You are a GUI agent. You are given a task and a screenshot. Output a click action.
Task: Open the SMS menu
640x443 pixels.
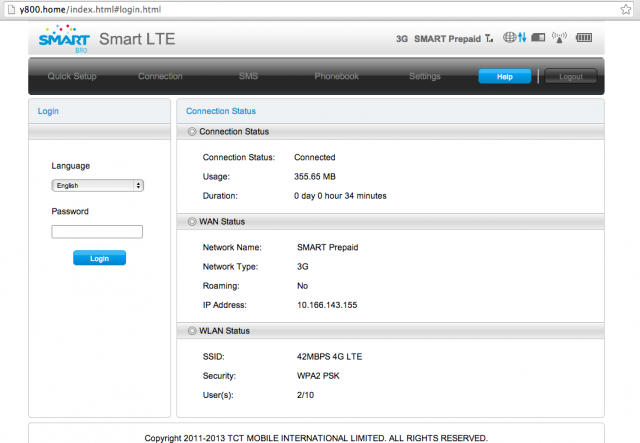pos(248,76)
